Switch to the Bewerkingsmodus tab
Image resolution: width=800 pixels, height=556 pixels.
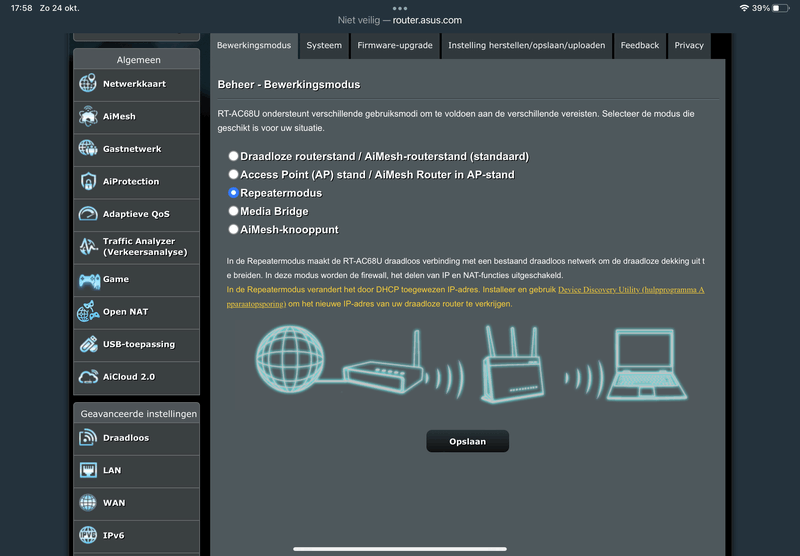(254, 45)
